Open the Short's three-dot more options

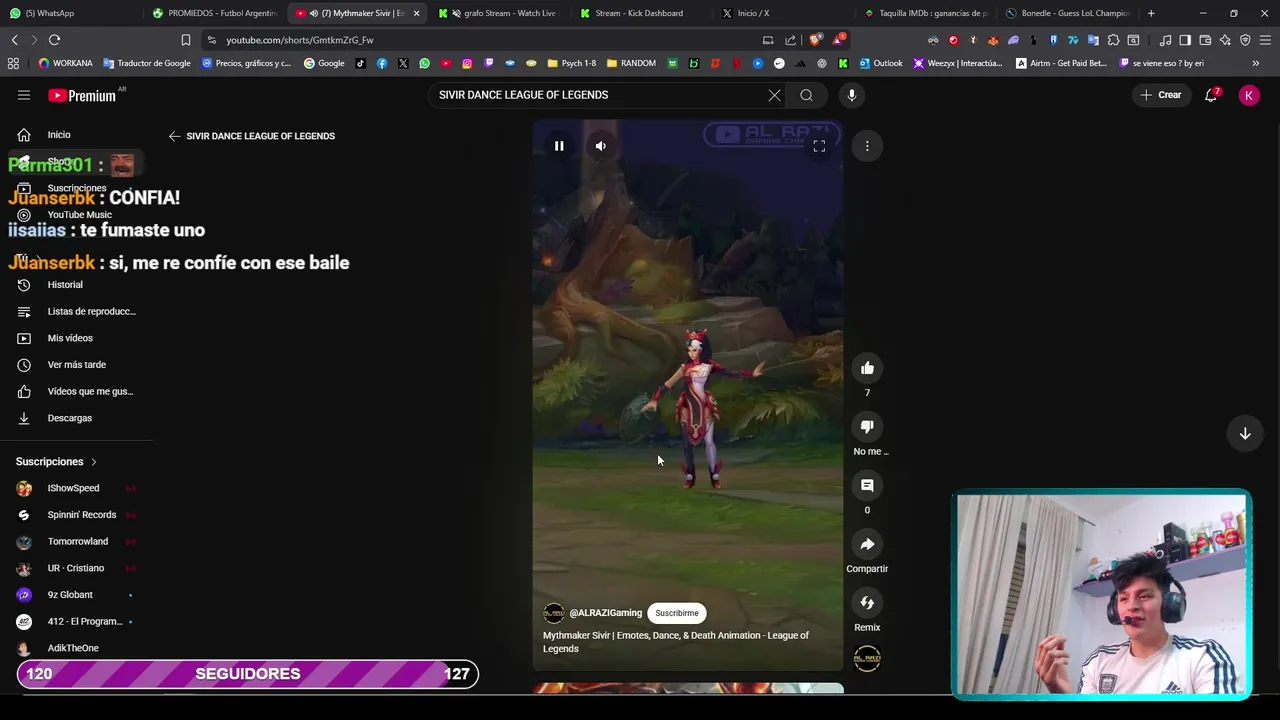click(867, 146)
